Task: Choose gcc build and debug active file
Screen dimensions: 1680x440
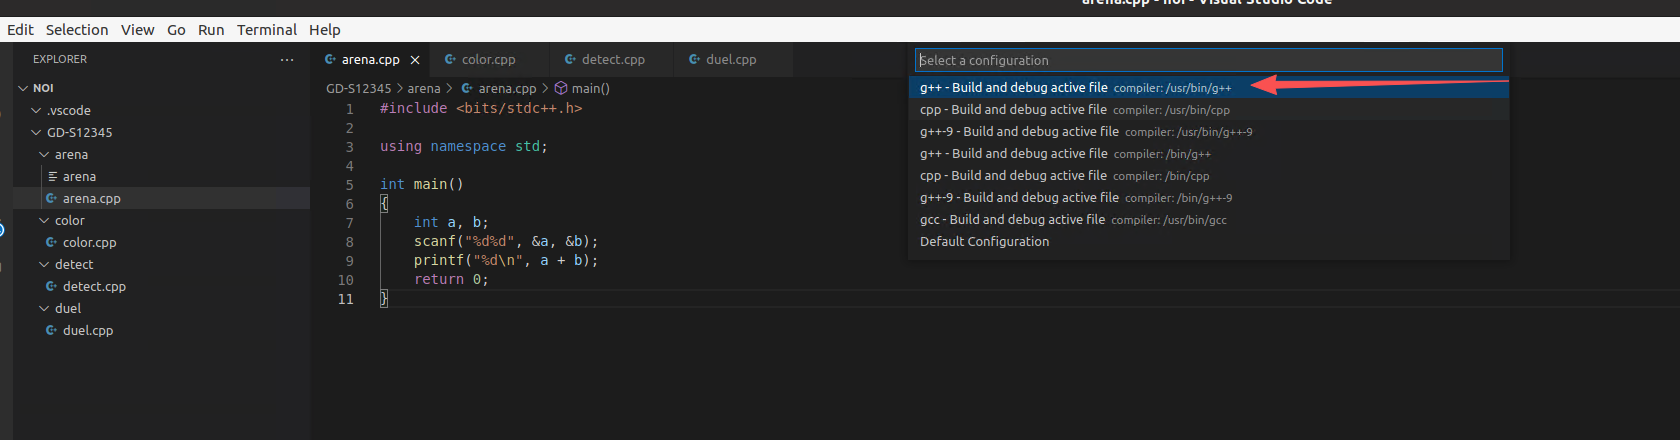Action: click(1072, 220)
